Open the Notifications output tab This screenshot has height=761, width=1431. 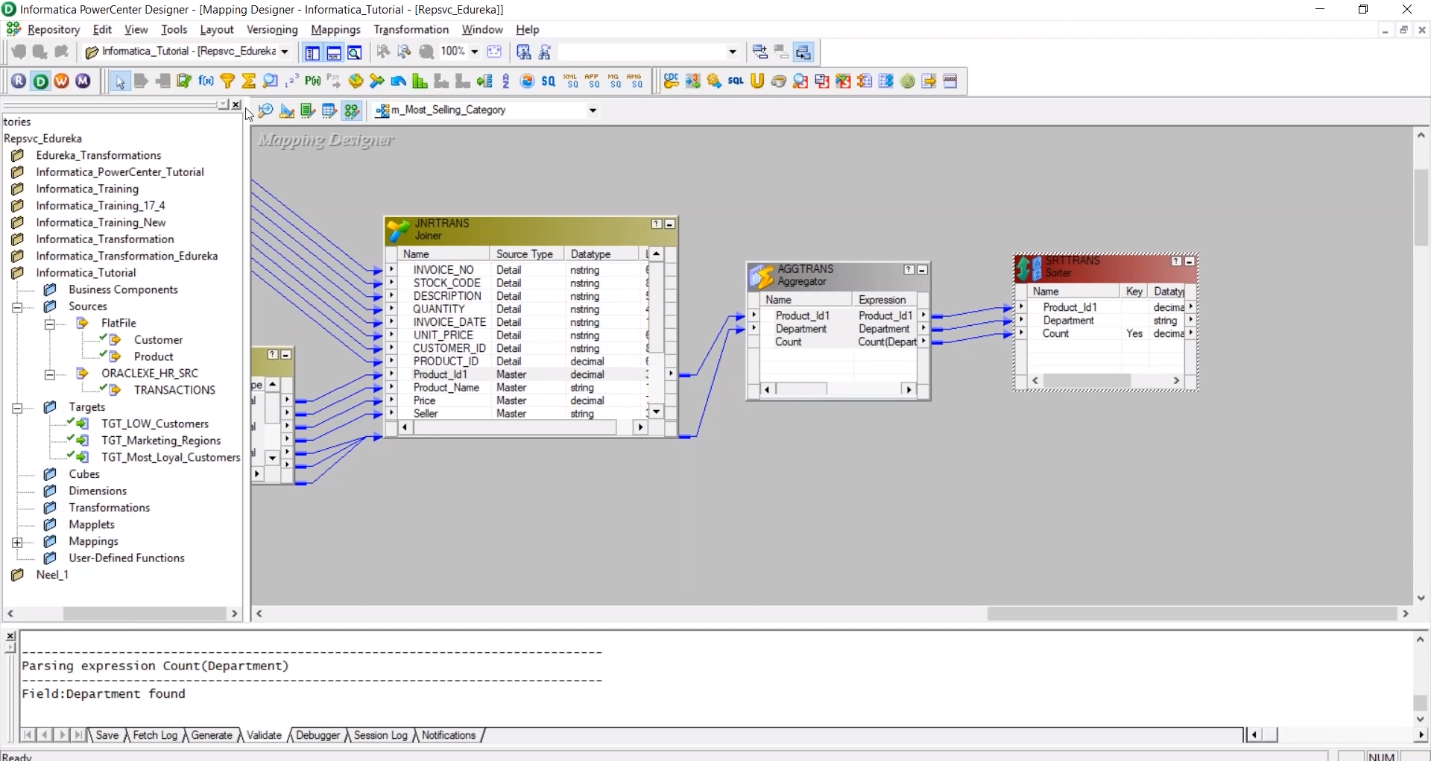pyautogui.click(x=449, y=736)
